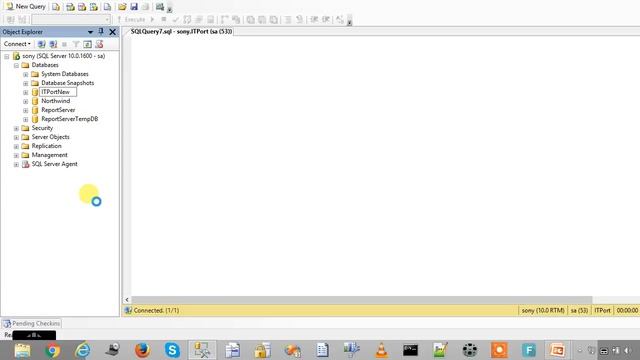Image resolution: width=640 pixels, height=360 pixels.
Task: Click the Object Explorer Filter funnel icon
Action: (76, 44)
